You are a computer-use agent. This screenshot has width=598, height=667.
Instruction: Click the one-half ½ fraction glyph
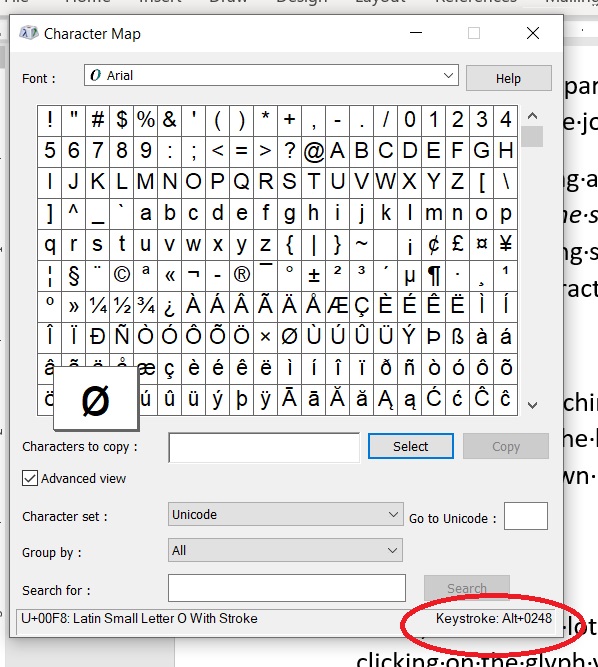coord(122,306)
